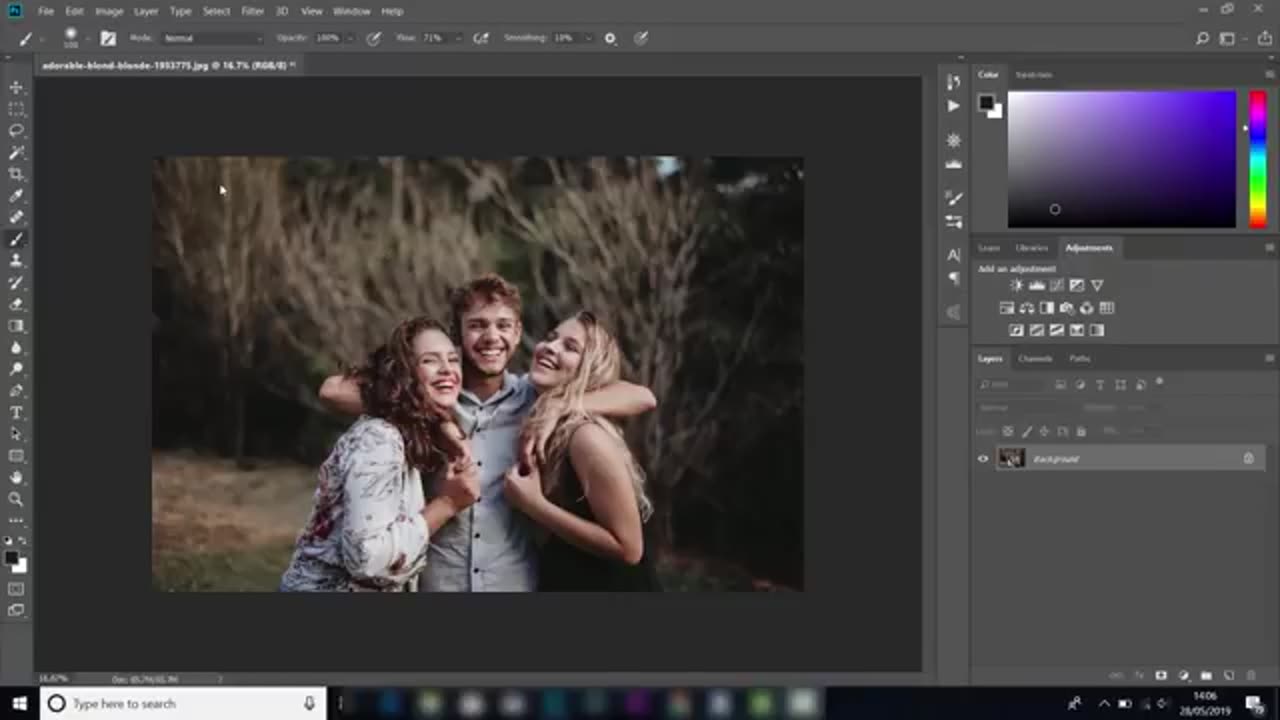Select the Blur tool
1280x720 pixels.
click(16, 348)
